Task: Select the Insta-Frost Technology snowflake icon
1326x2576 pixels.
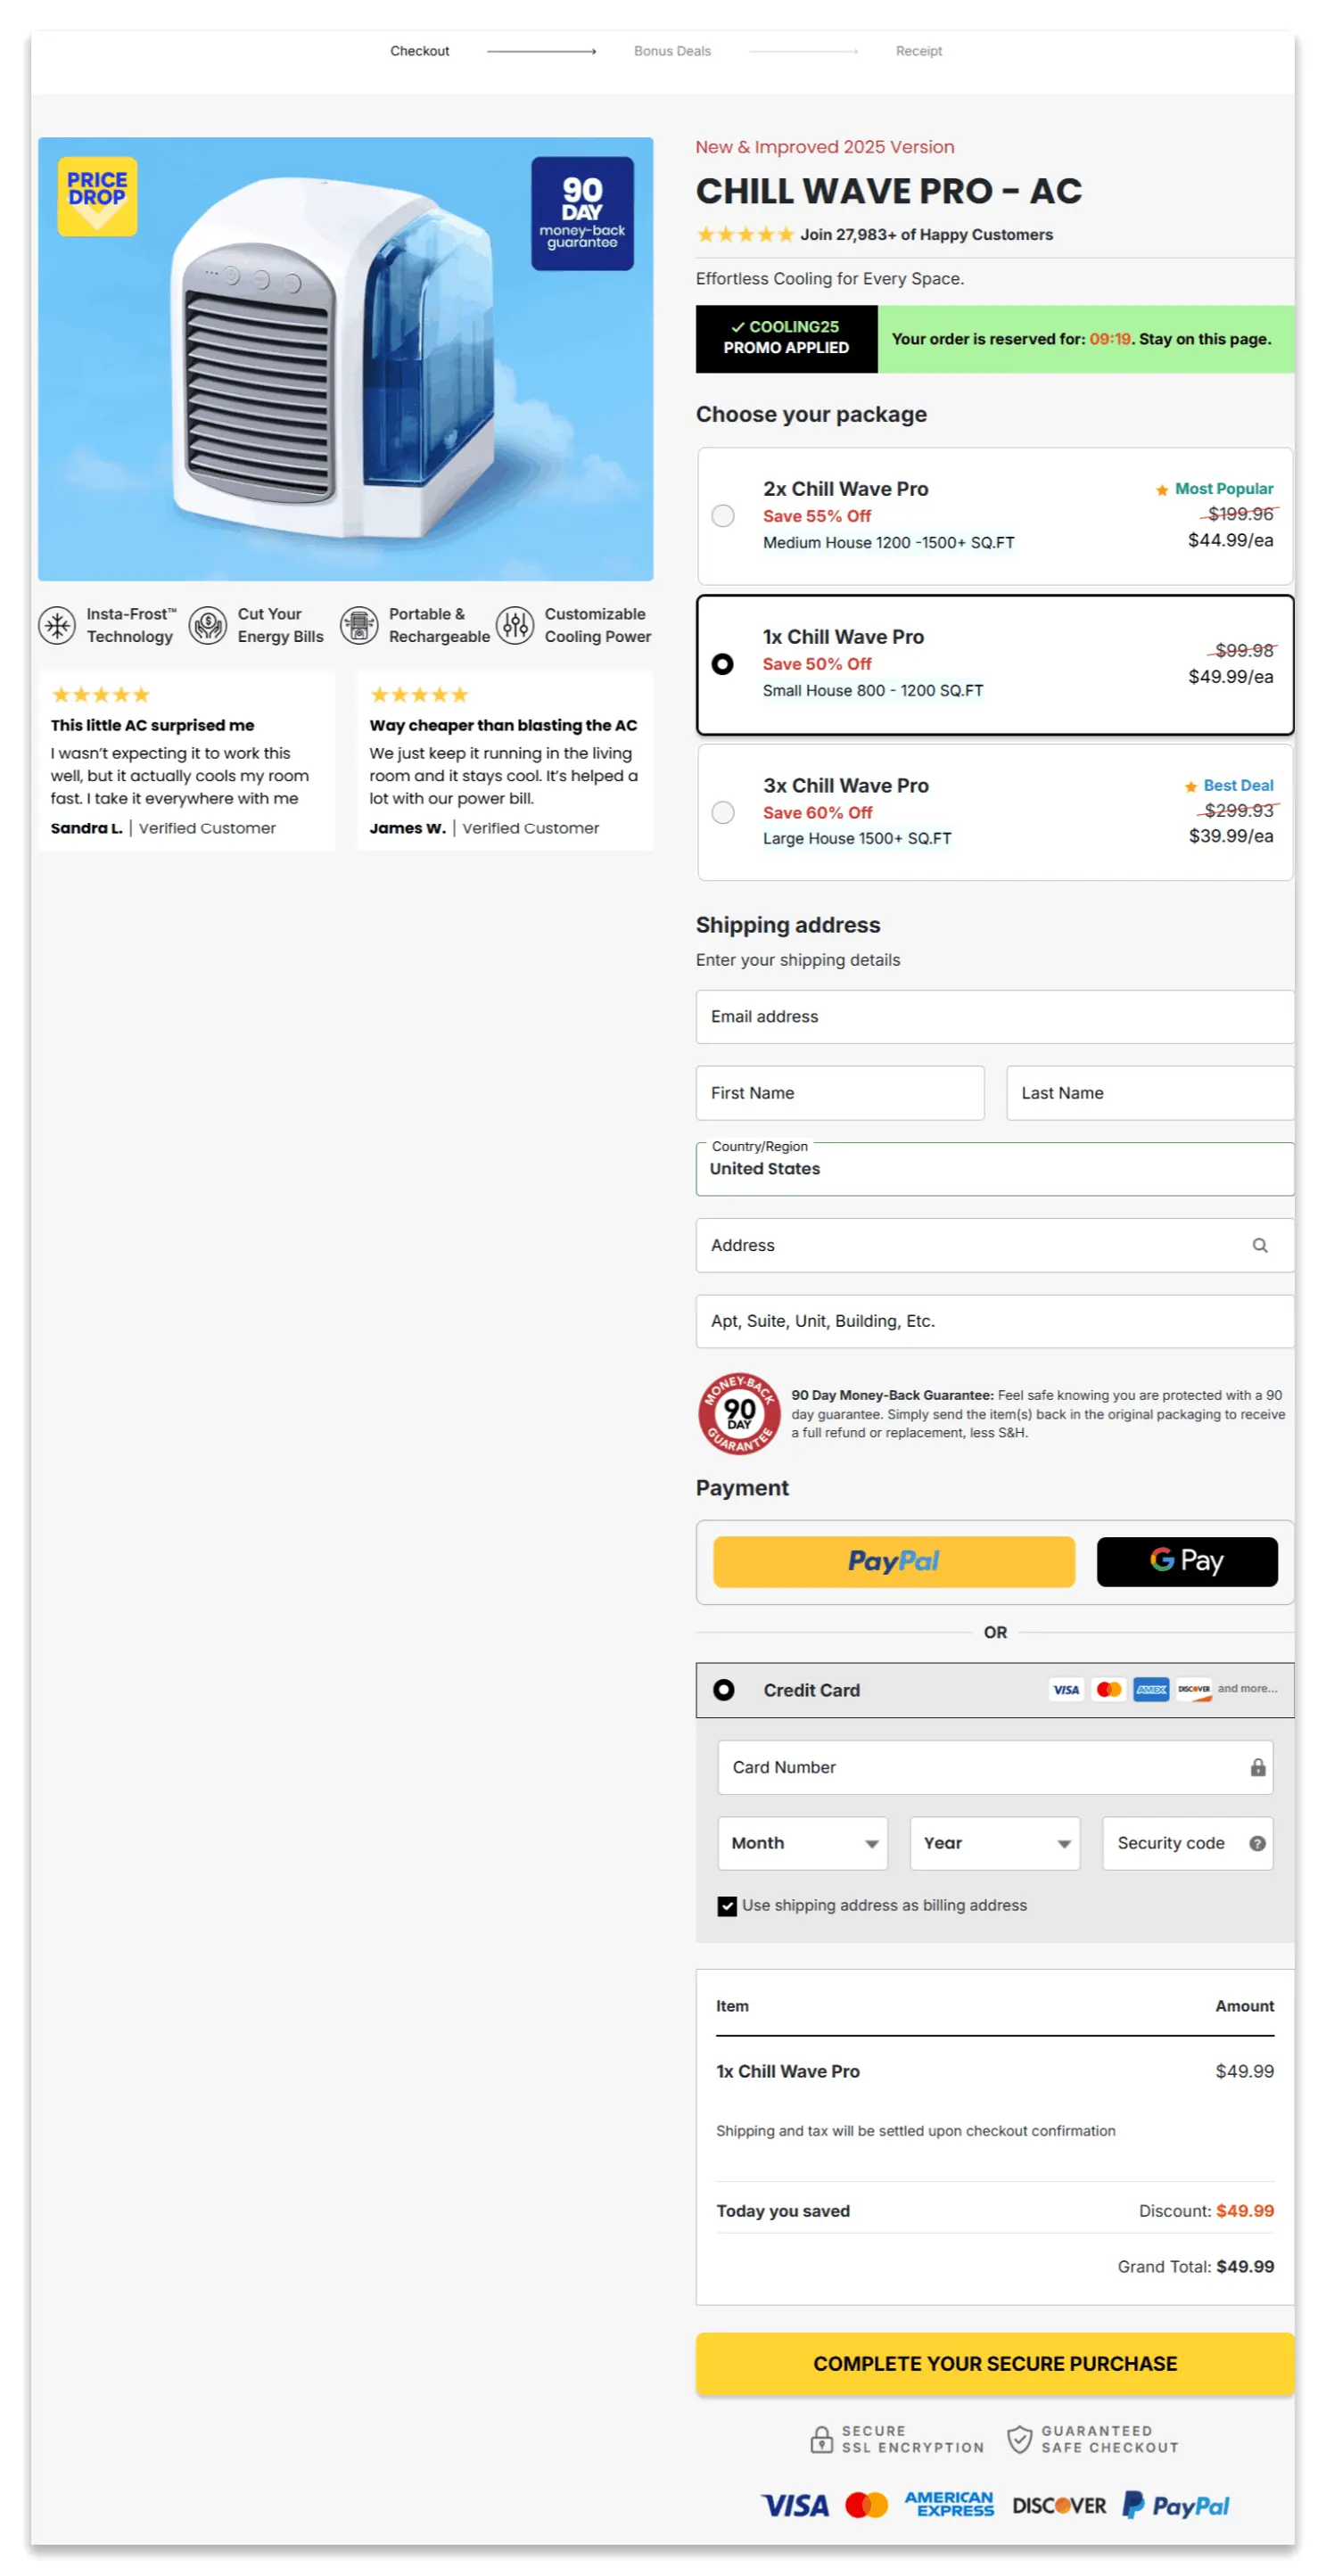Action: tap(57, 624)
